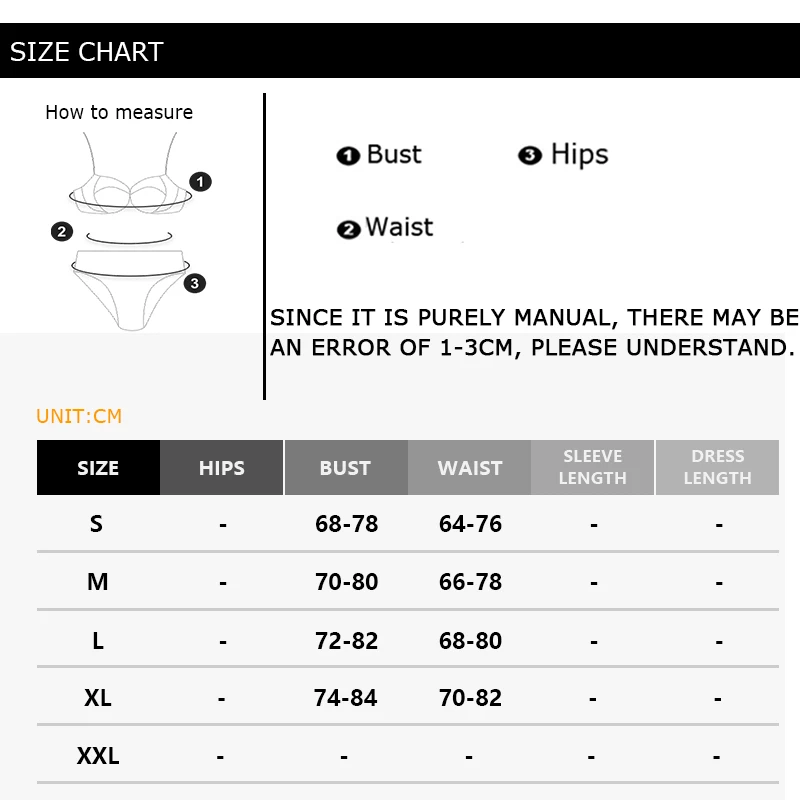Viewport: 800px width, 800px height.
Task: Select the DRESS LENGTH column header
Action: [717, 468]
